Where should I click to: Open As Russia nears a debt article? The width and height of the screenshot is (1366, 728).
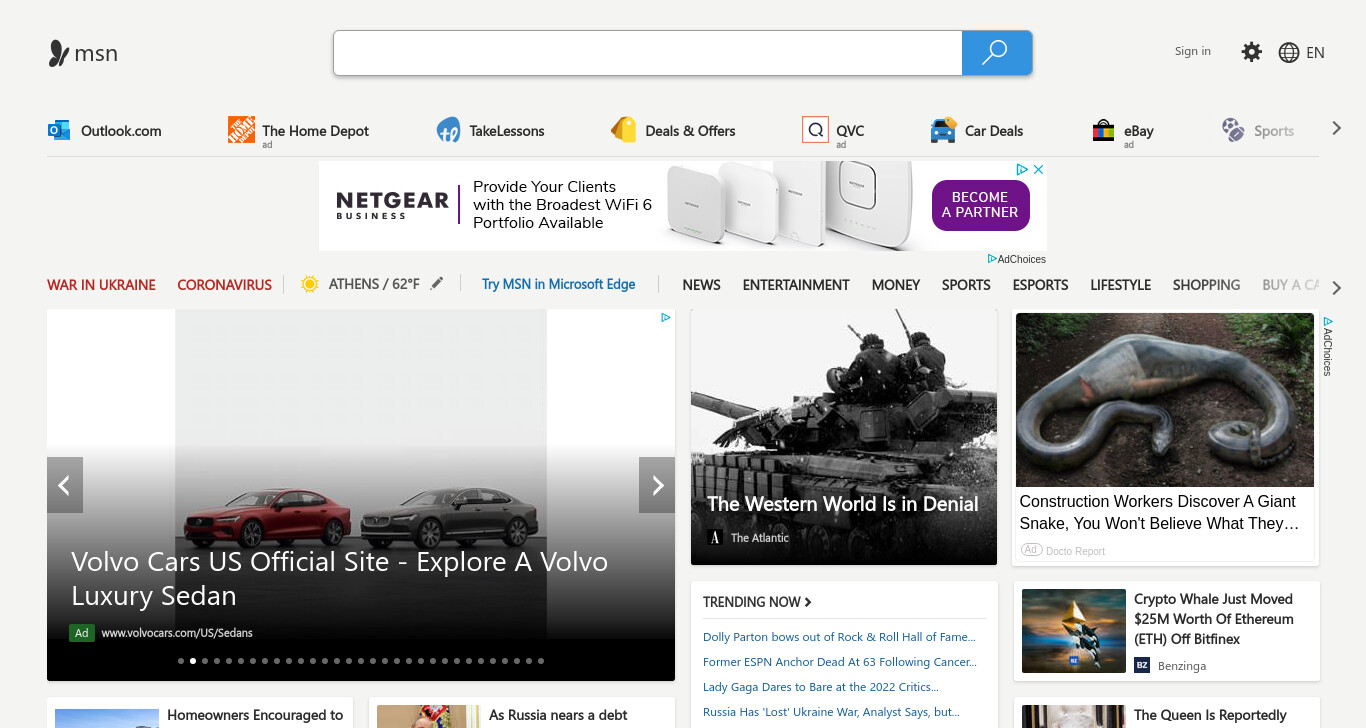558,715
